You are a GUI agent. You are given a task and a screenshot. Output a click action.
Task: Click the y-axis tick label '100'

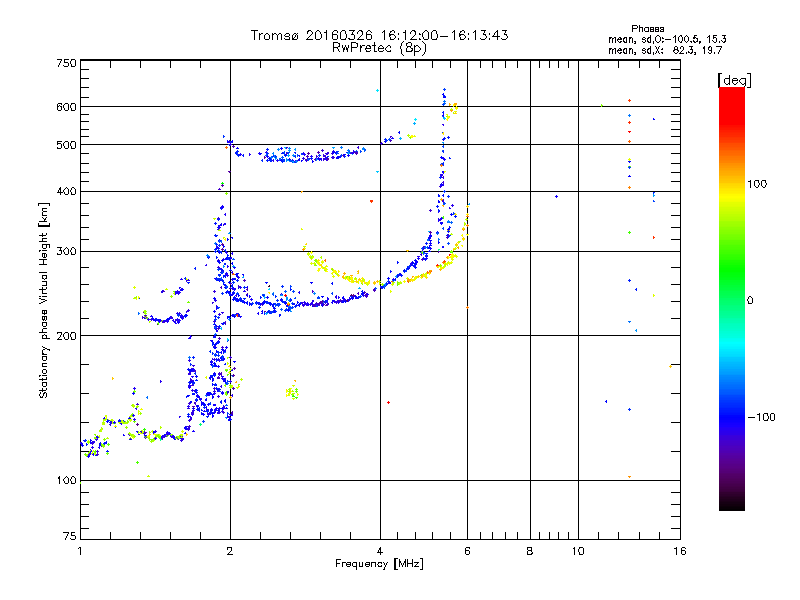(x=66, y=480)
